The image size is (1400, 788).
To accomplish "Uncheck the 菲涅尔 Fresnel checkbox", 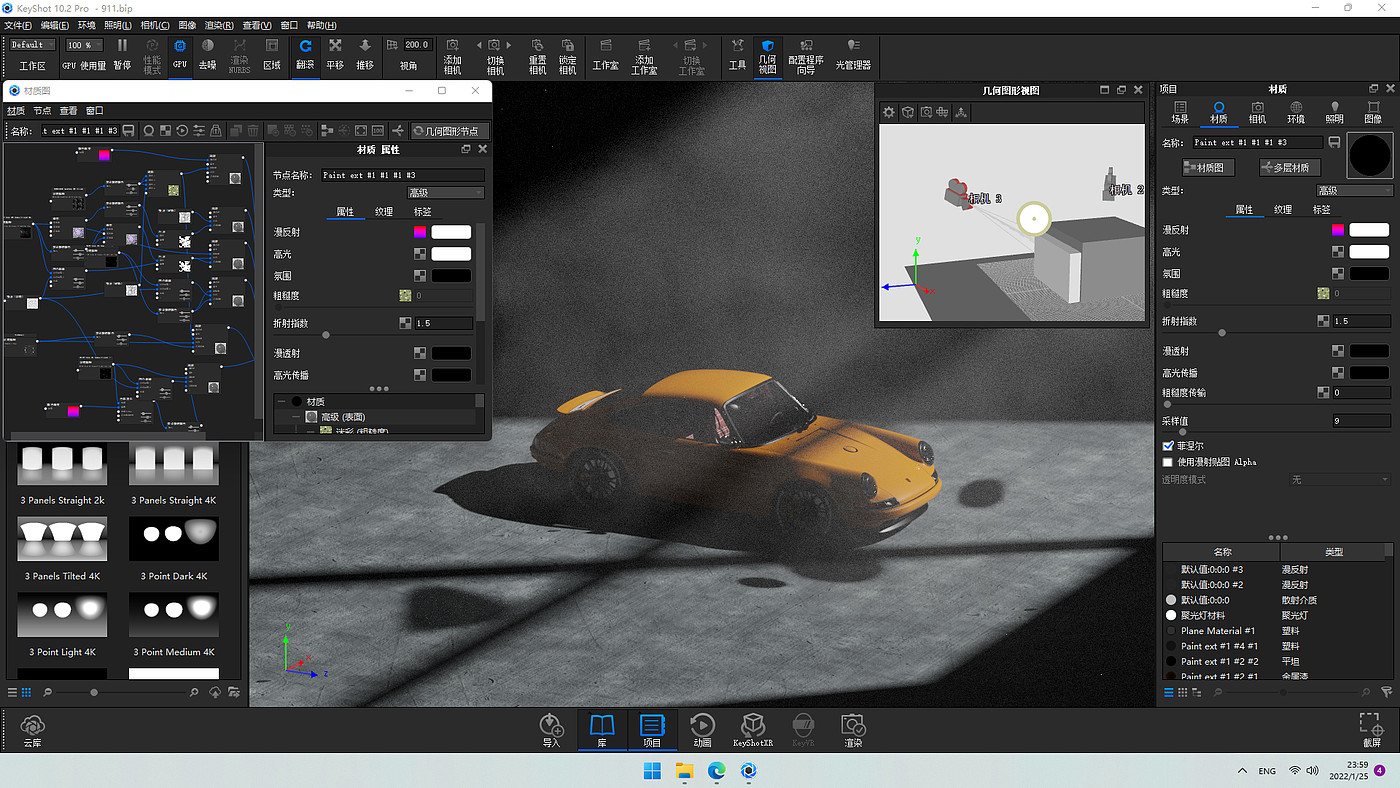I will coord(1168,445).
